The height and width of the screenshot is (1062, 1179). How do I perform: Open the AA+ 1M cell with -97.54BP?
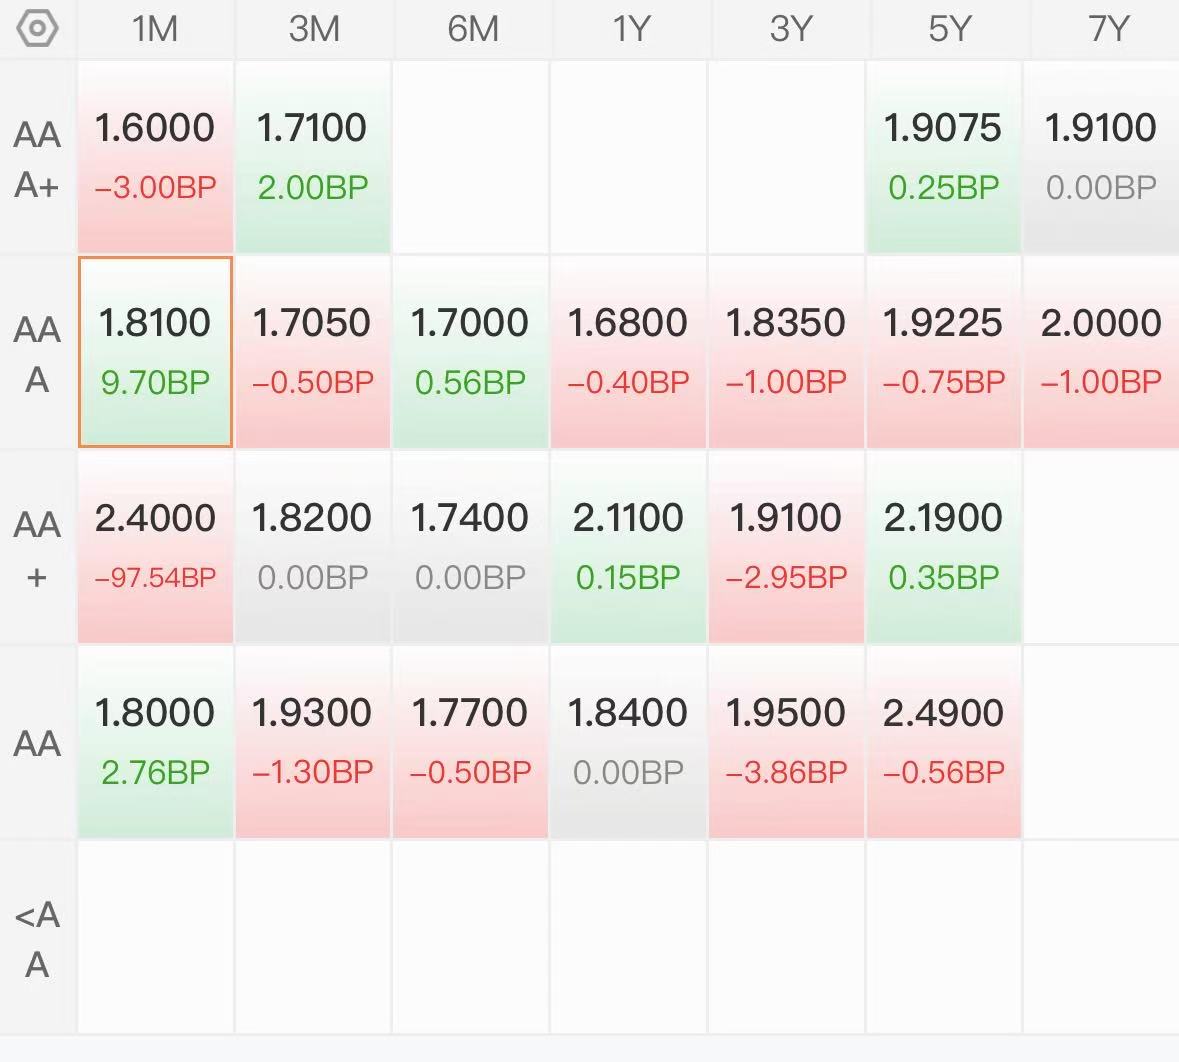tap(156, 547)
